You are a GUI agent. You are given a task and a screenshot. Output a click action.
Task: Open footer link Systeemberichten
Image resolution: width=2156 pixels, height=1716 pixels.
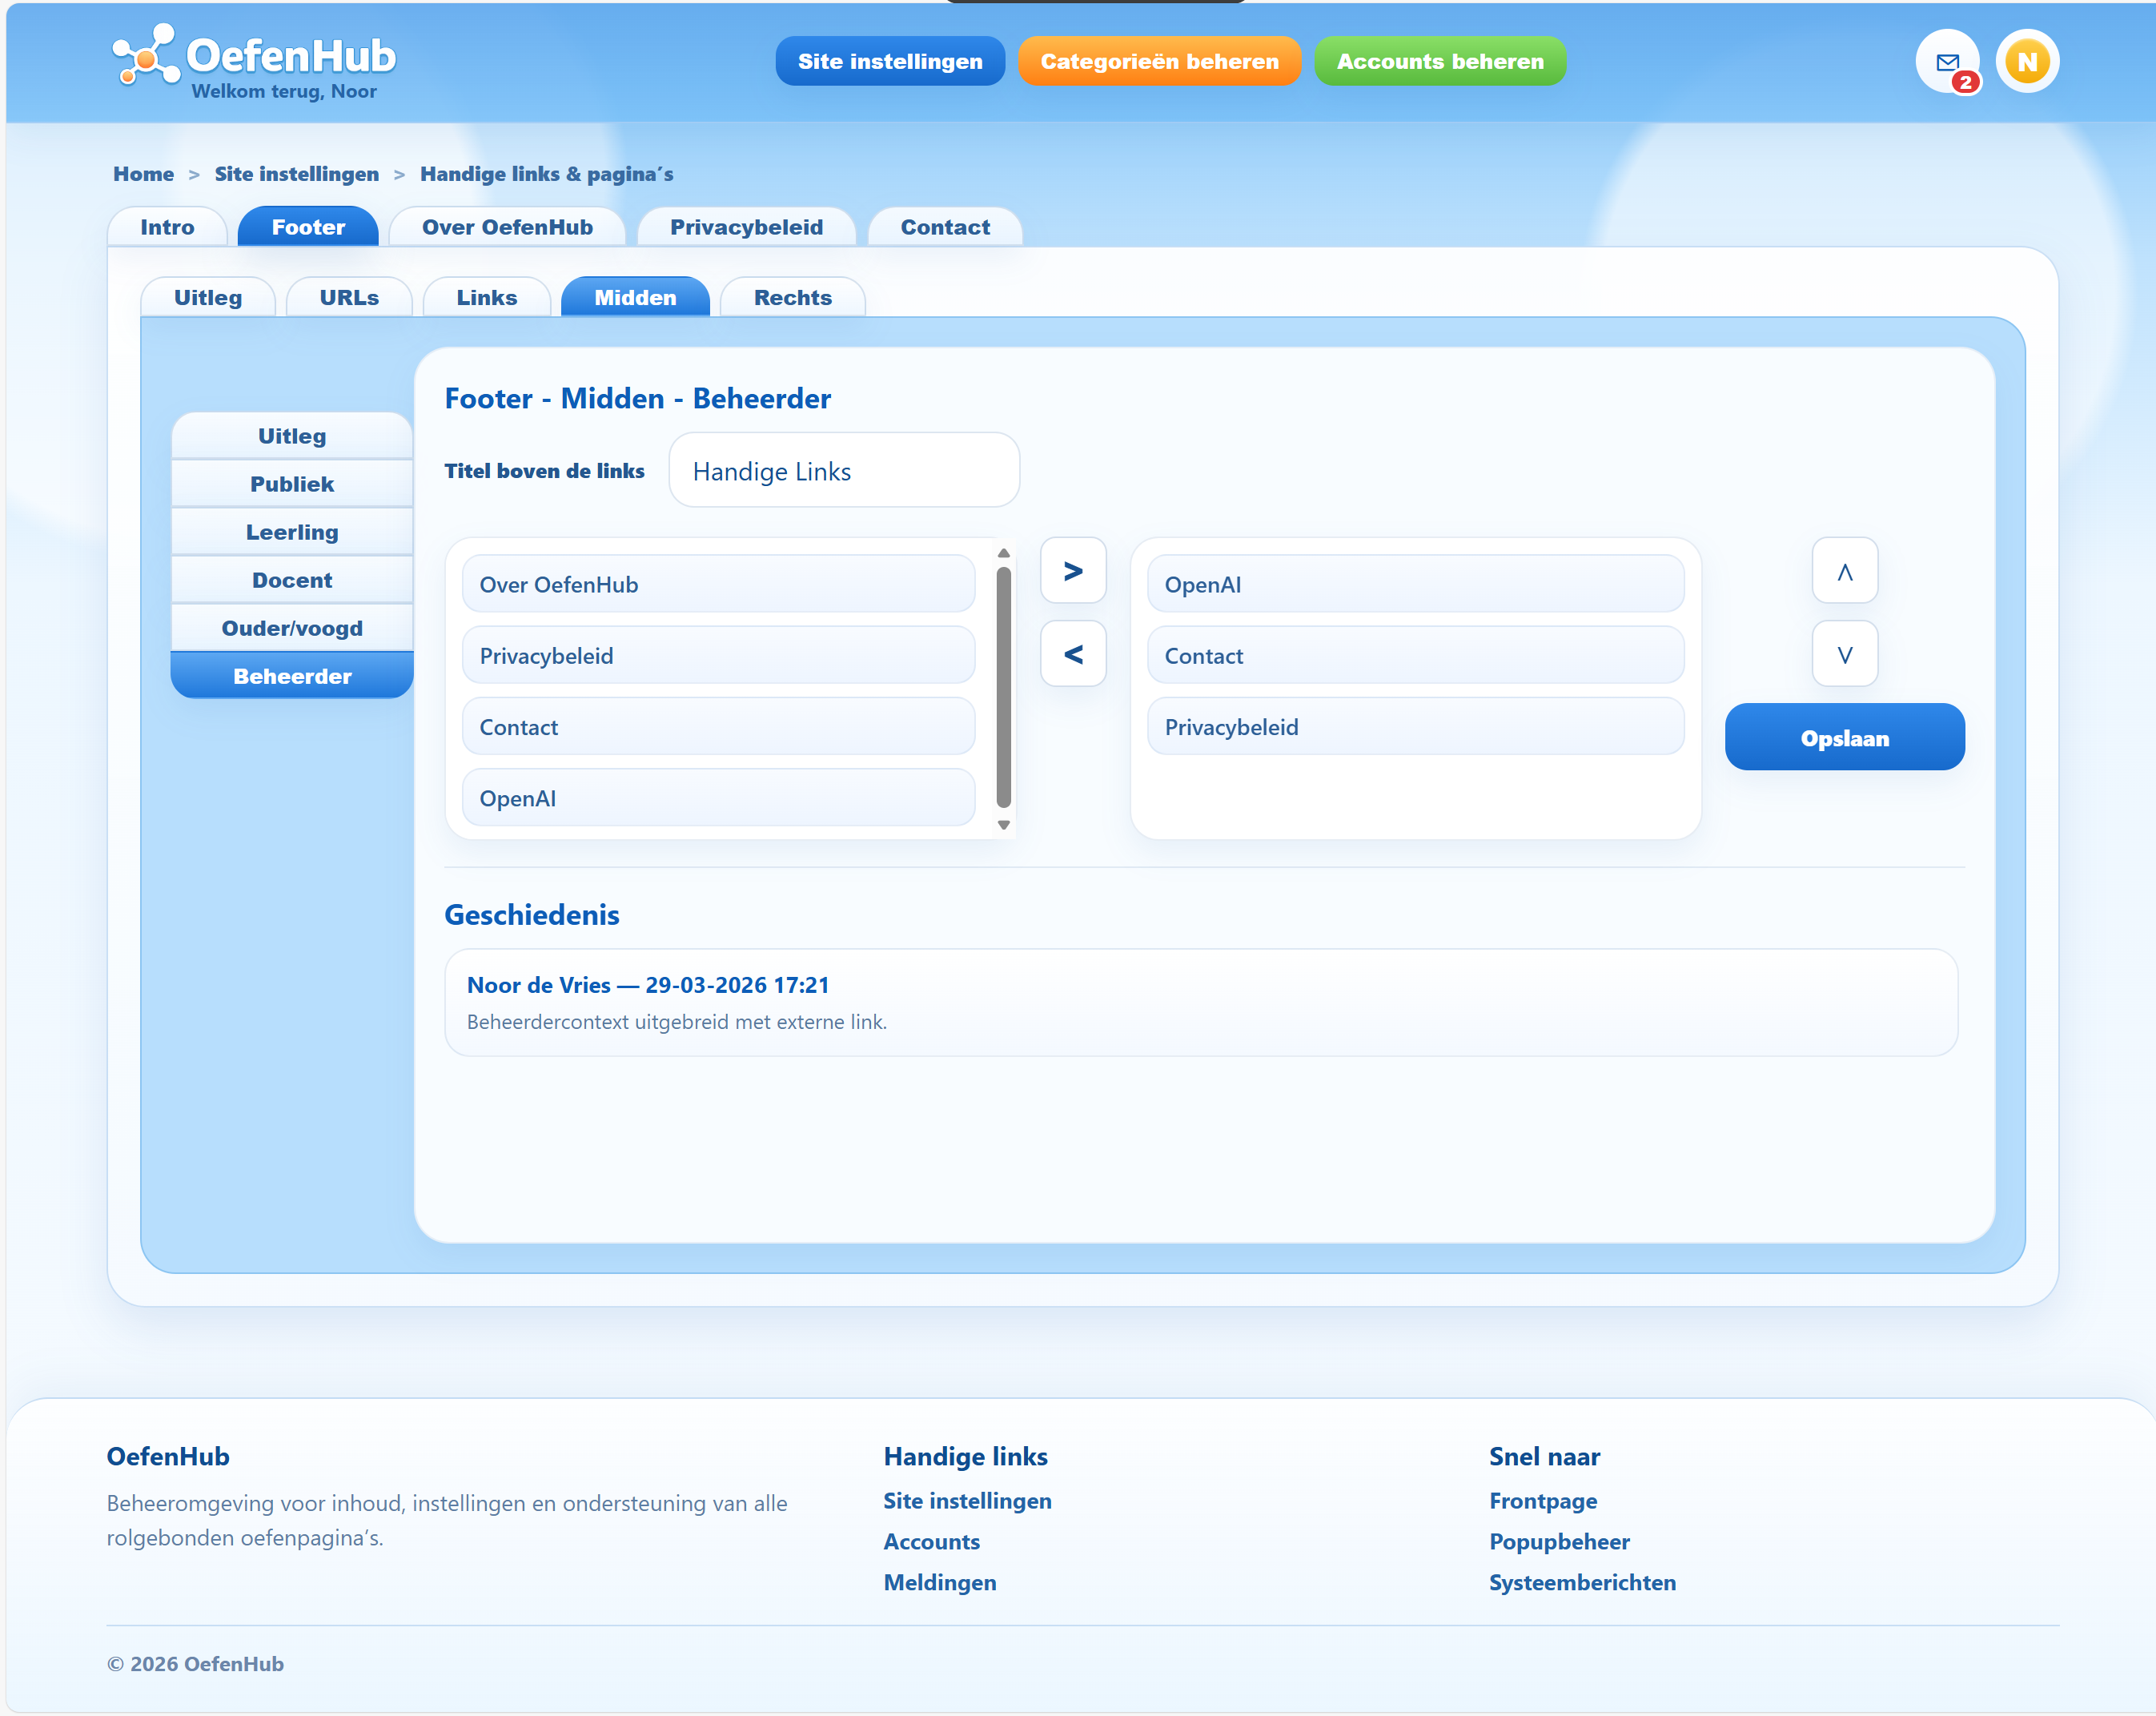(1582, 1583)
